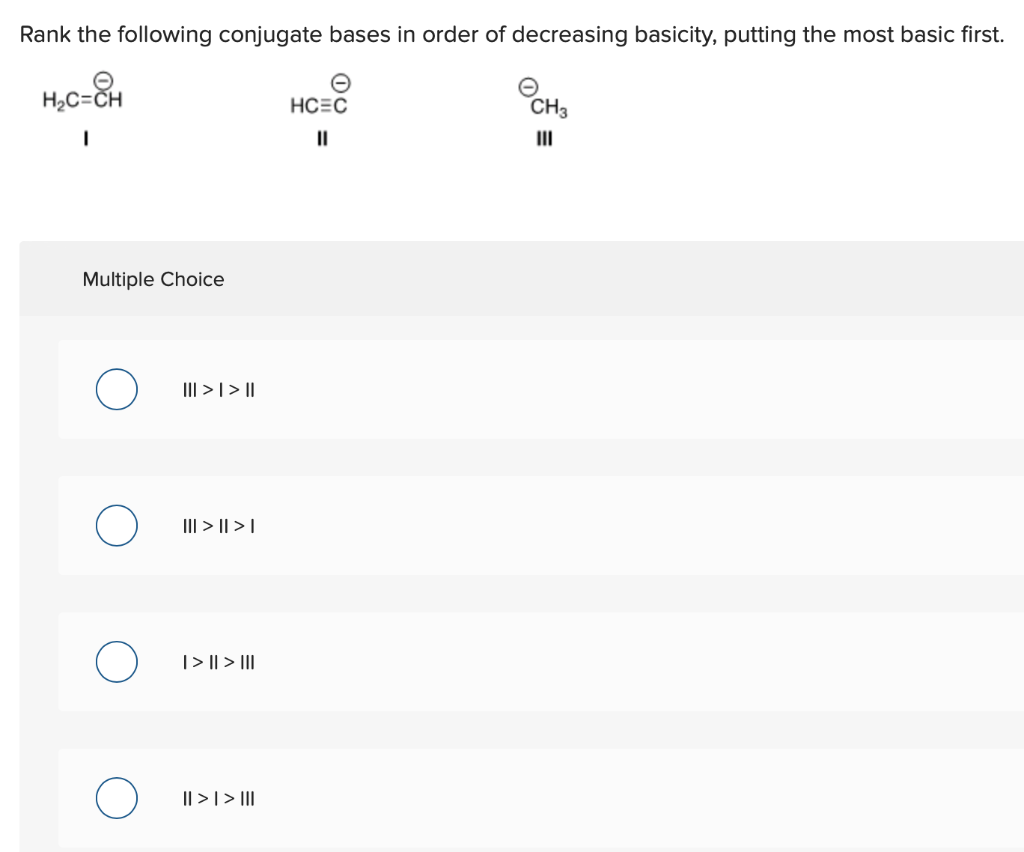
Task: Select the radio button for II > I > III
Action: click(x=116, y=798)
